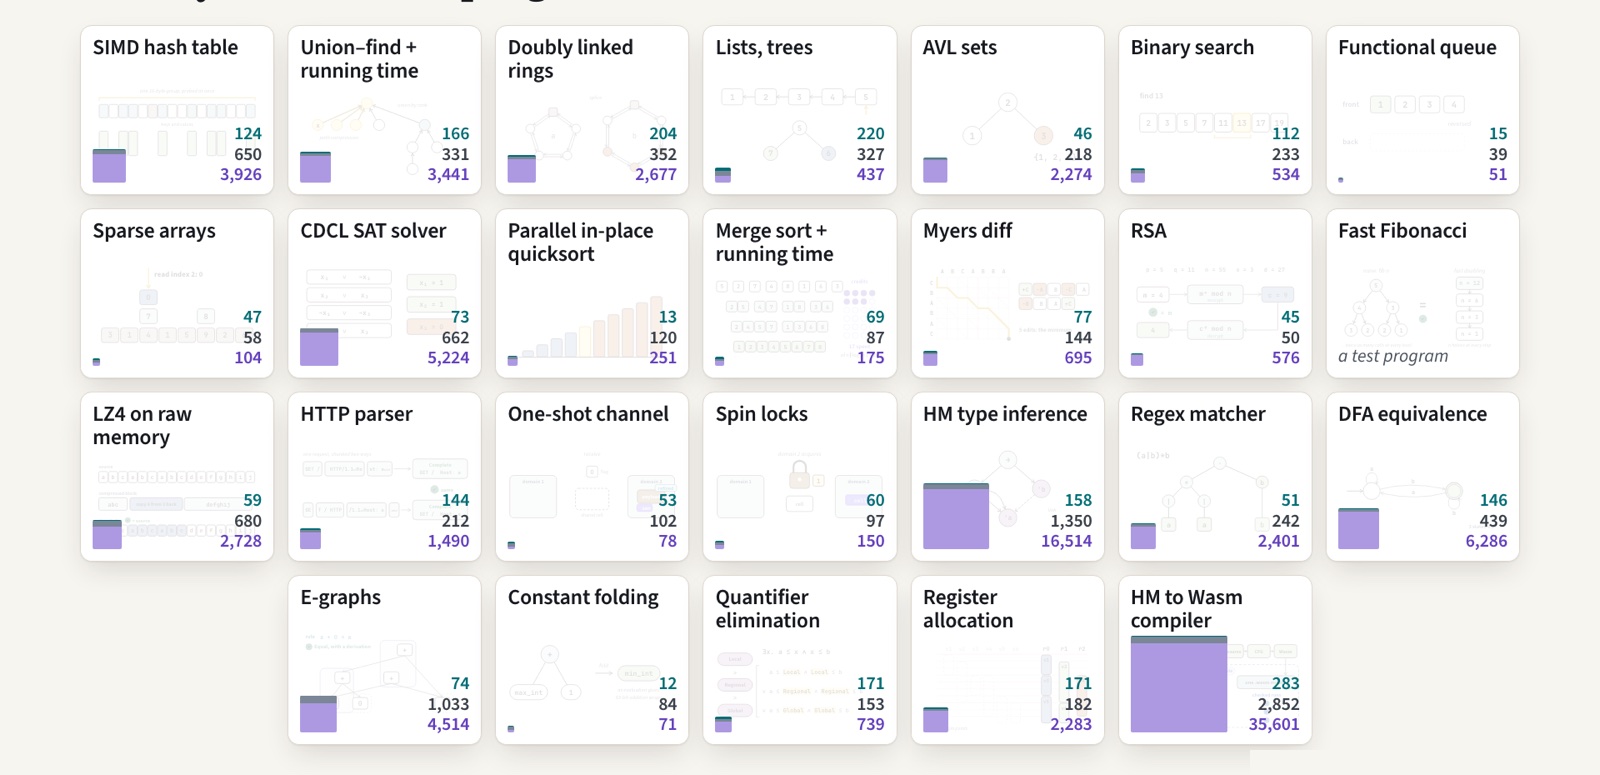Open the E-graphs example card
This screenshot has height=775, width=1600.
[384, 660]
